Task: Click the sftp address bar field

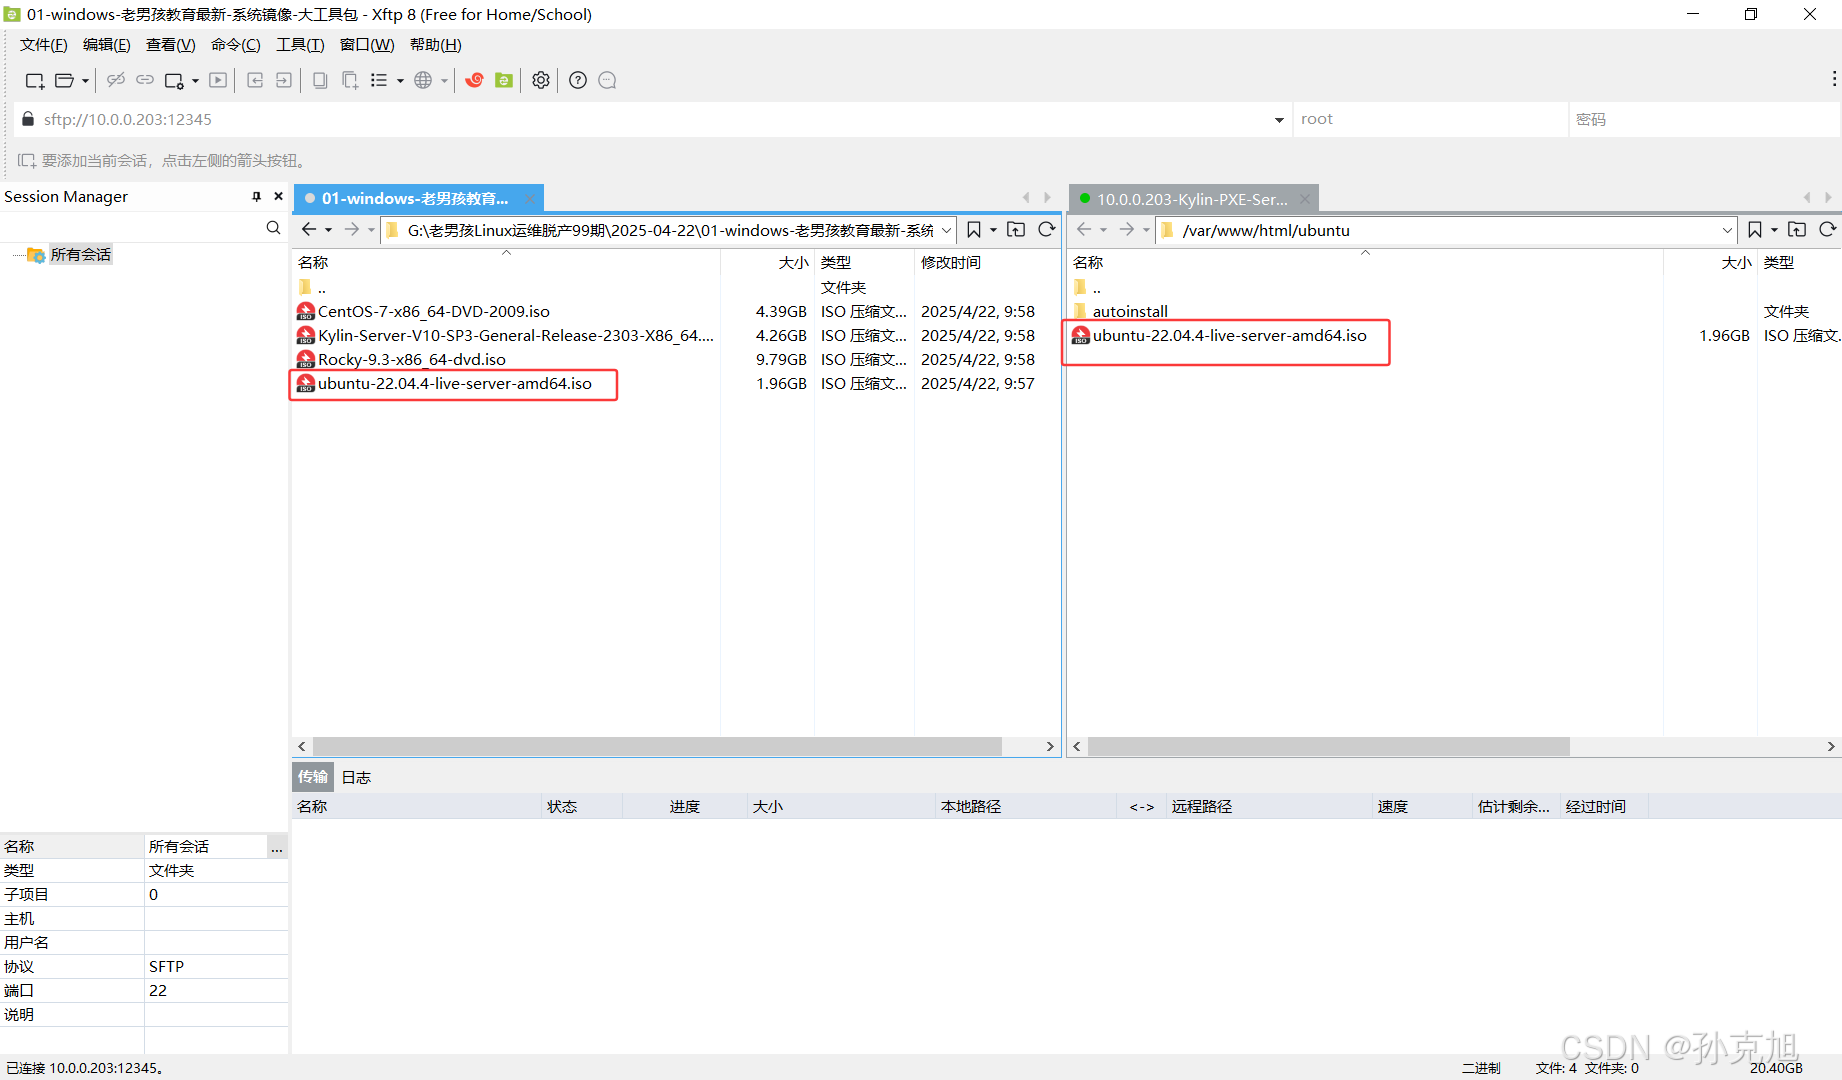Action: 640,119
